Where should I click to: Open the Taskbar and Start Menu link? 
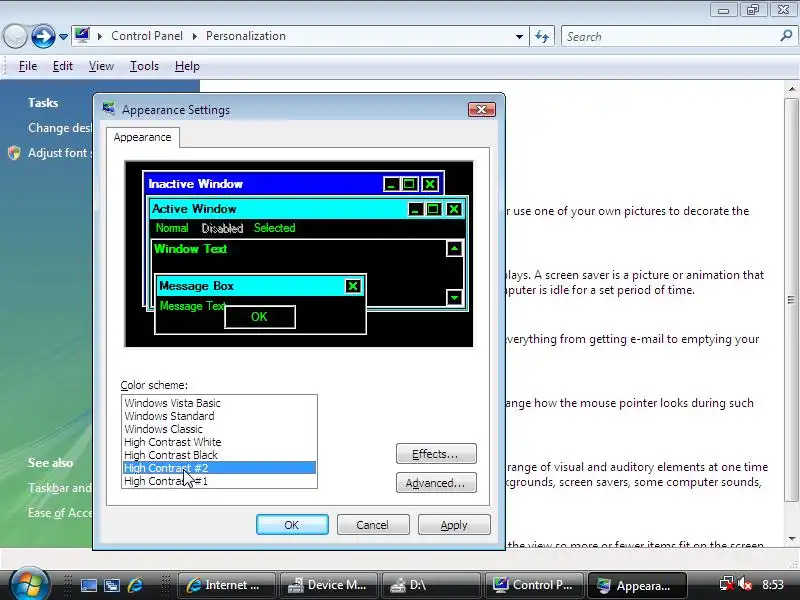pos(60,488)
